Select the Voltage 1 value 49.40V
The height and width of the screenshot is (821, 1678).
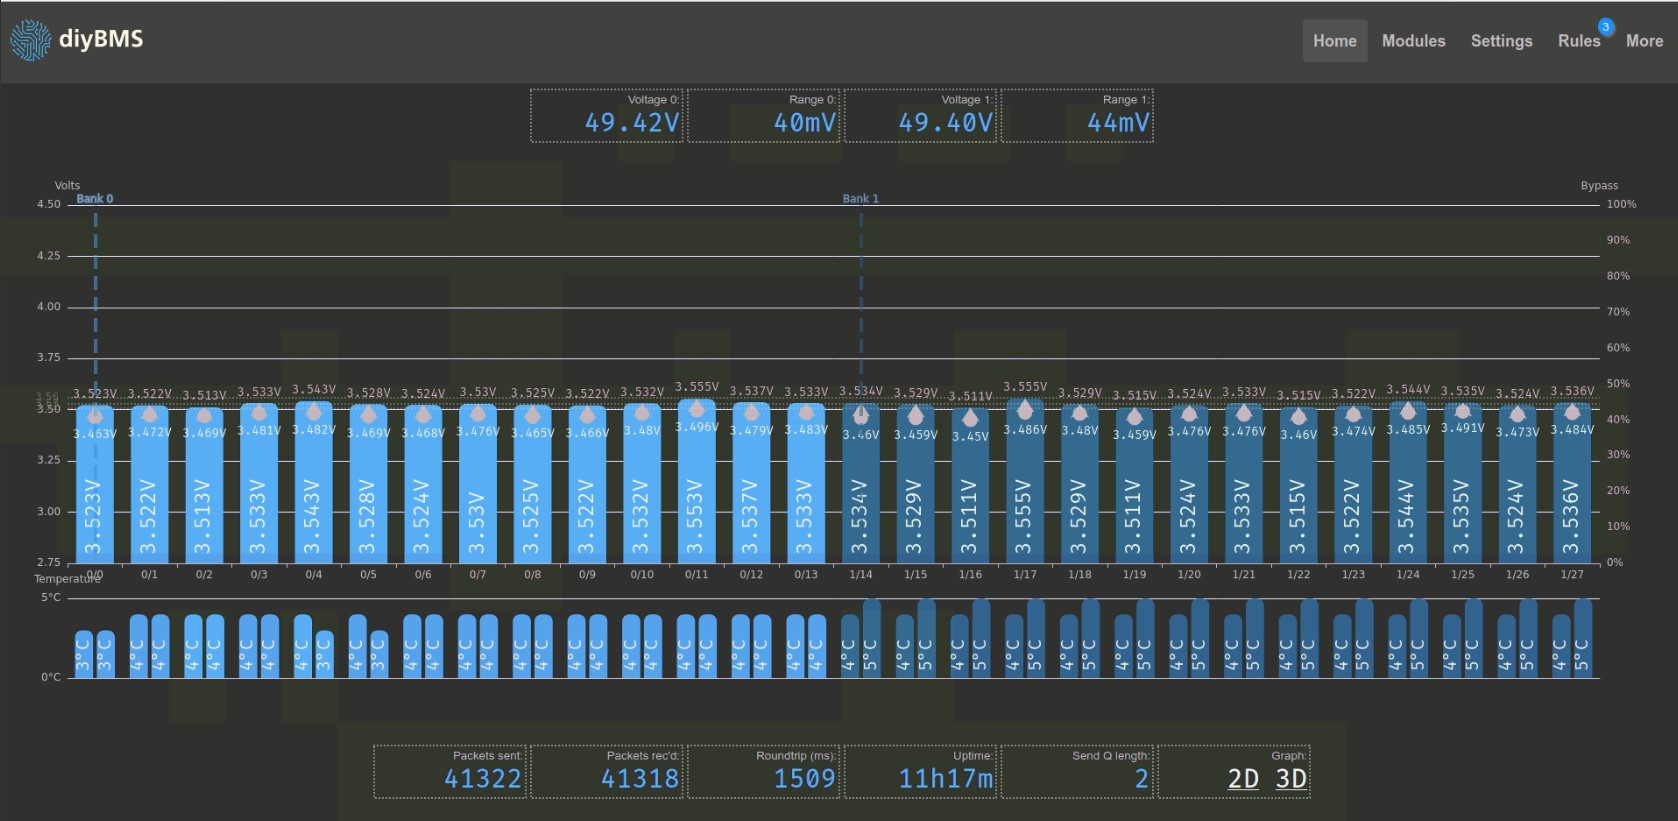pos(945,123)
